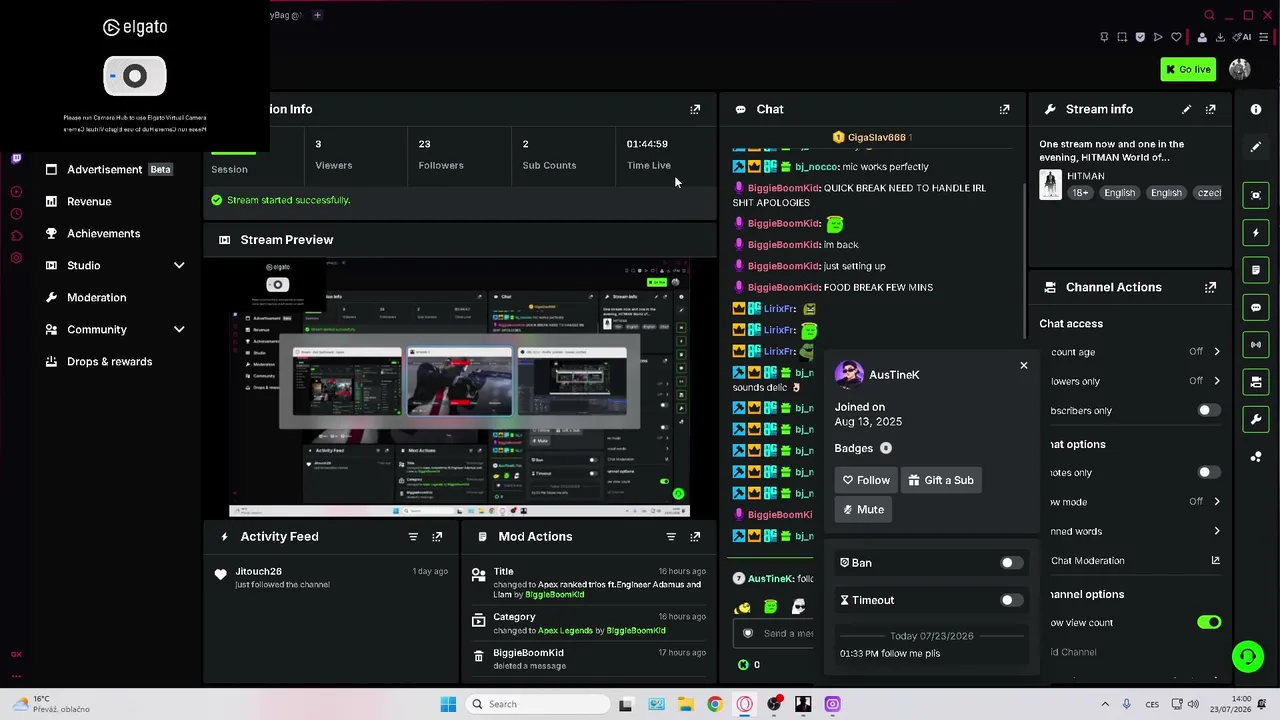Click the green Go live button
The image size is (1280, 720).
click(x=1188, y=69)
